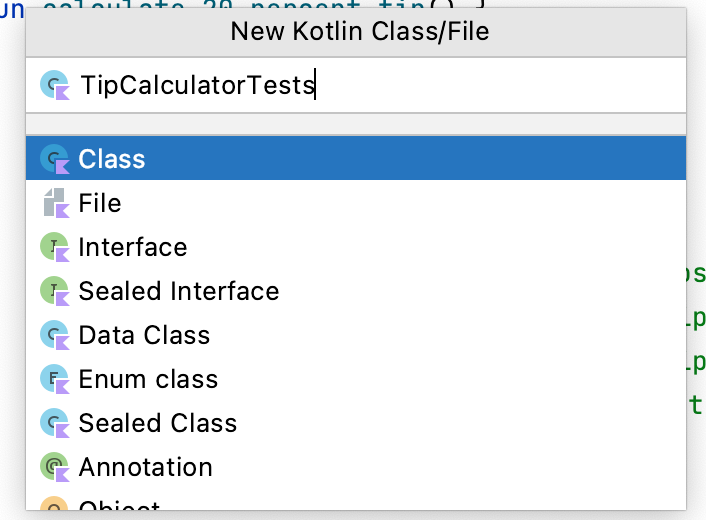The image size is (706, 520).
Task: Select the partially visible Object option
Action: (119, 508)
